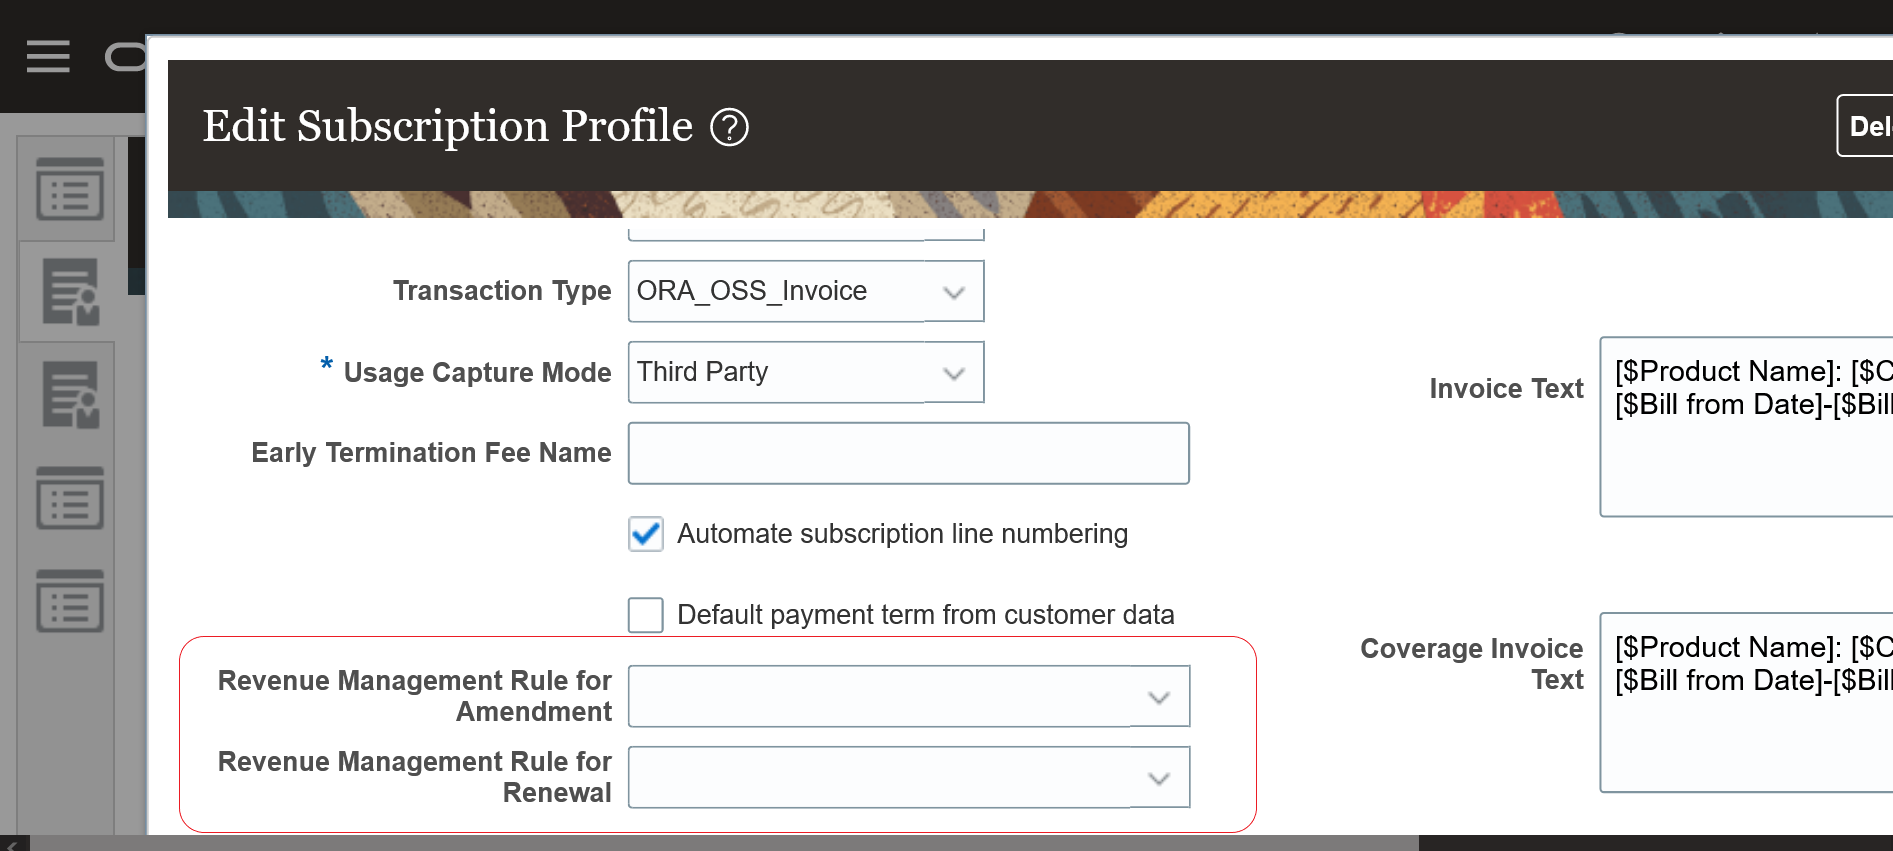Click the ORA_OSS_Invoice value in Transaction Type
Screen dimensions: 1893x851
[x=752, y=291]
